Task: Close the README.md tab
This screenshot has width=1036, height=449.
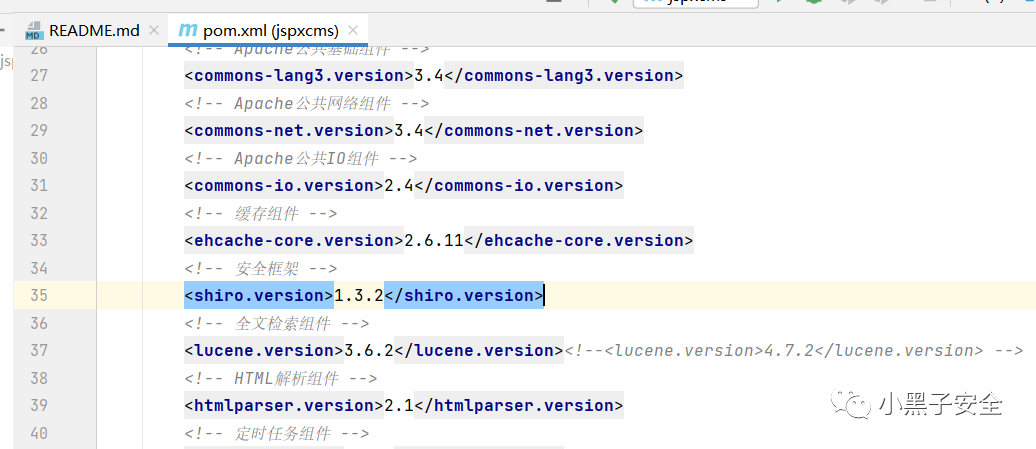Action: pyautogui.click(x=154, y=30)
